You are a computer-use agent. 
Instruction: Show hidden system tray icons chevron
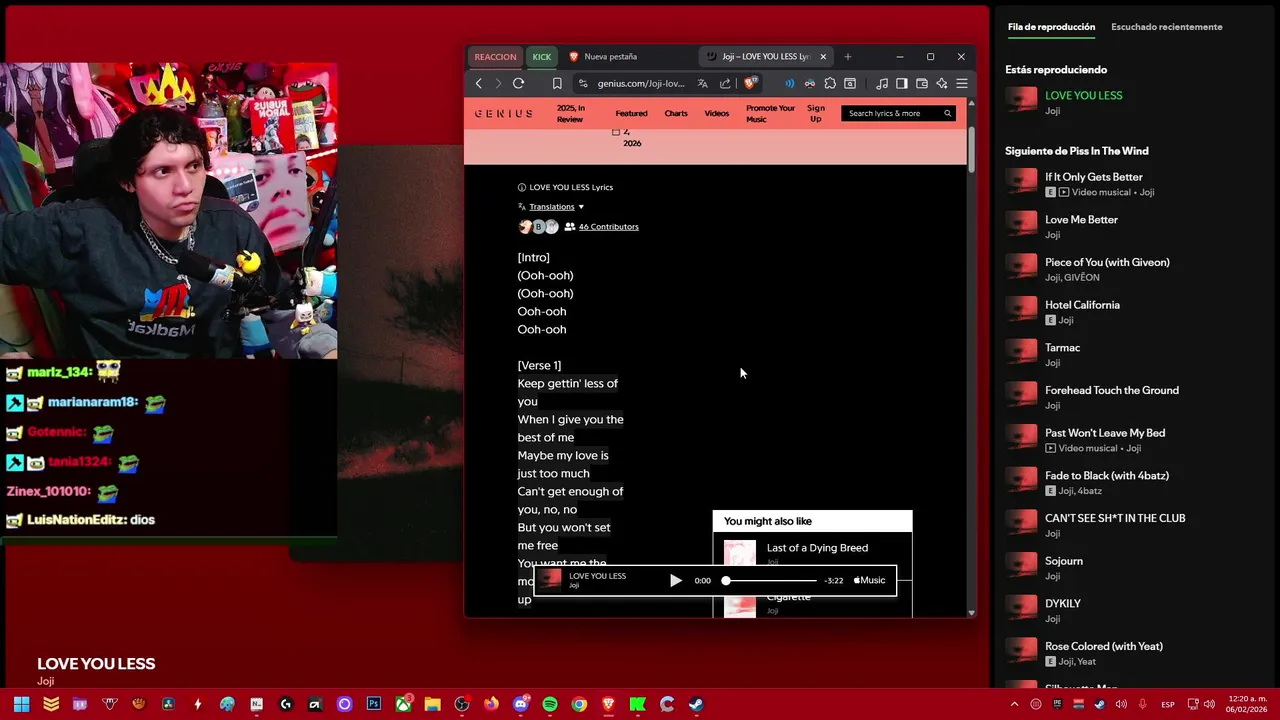(1015, 704)
